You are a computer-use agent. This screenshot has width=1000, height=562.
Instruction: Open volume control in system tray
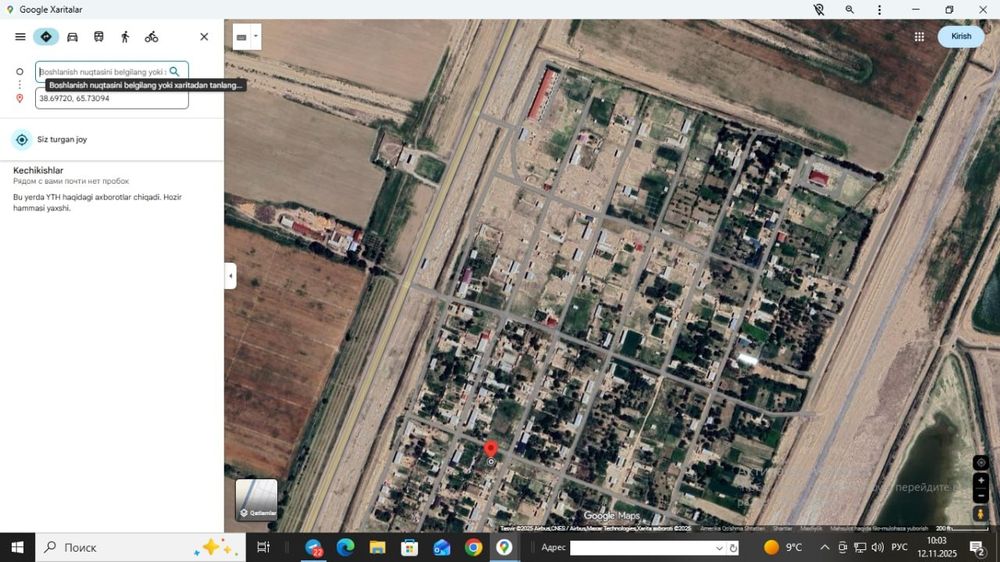click(x=878, y=547)
